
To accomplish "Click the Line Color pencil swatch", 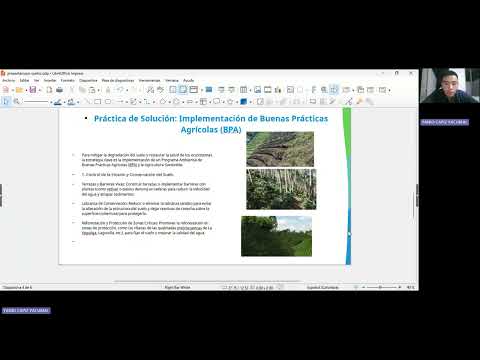I will click(57, 101).
